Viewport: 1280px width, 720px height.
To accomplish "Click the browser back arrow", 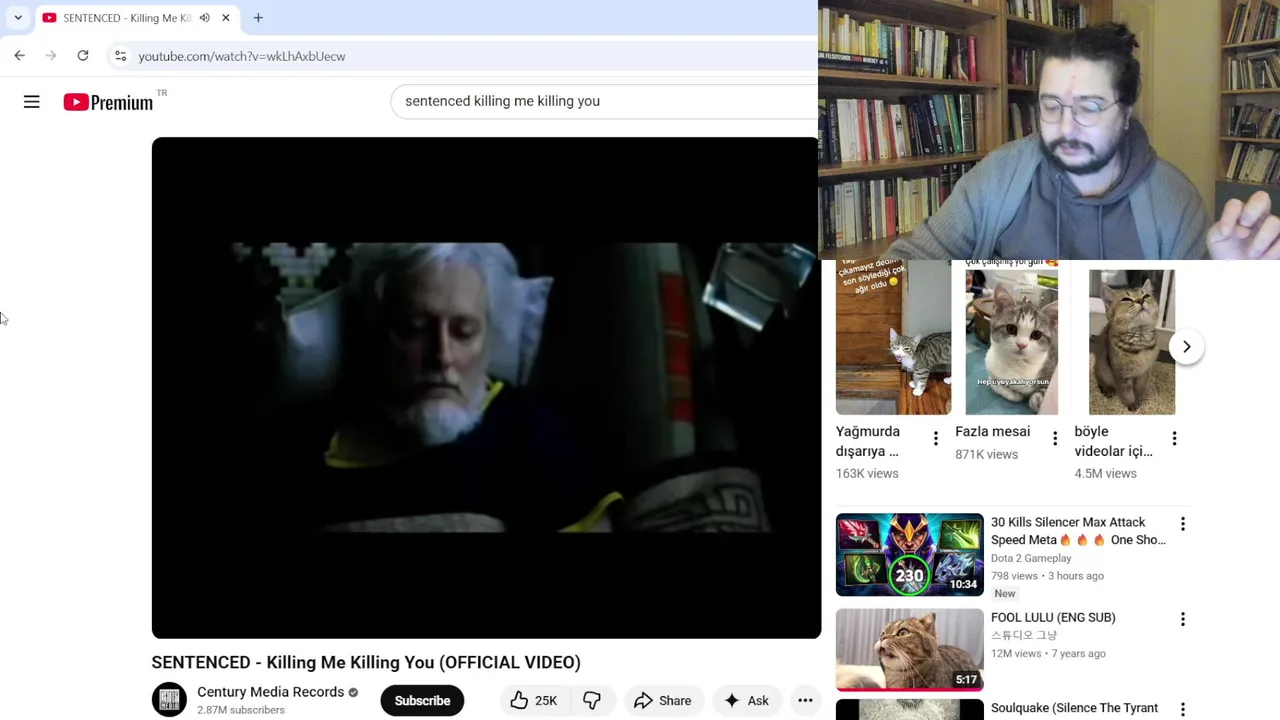I will 19,56.
